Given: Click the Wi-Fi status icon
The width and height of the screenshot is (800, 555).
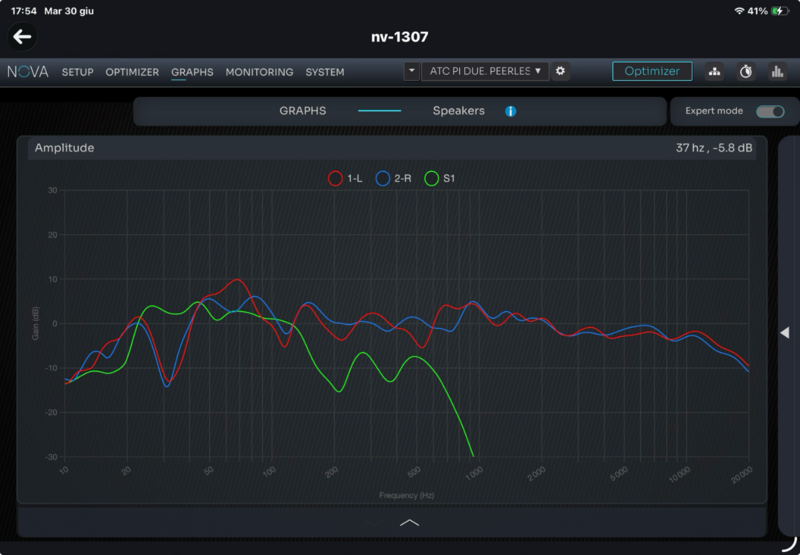Looking at the screenshot, I should 739,11.
